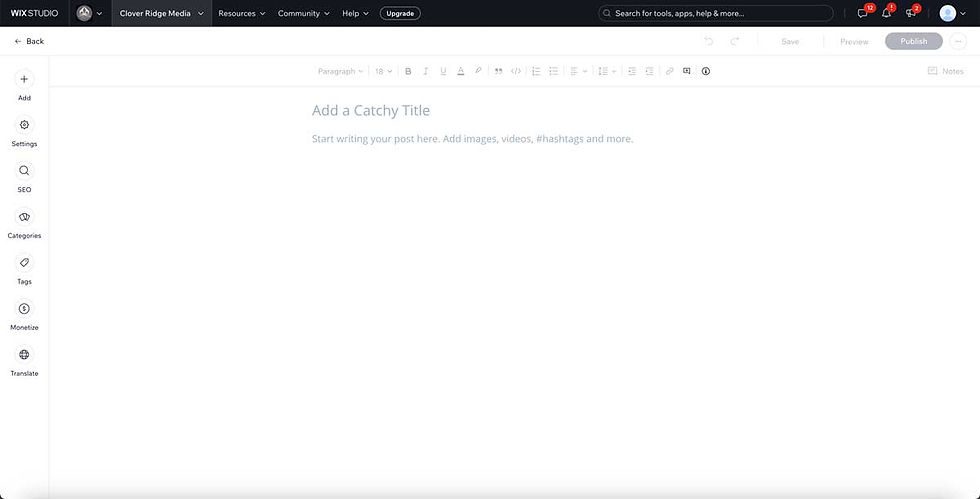Click the info circle icon in toolbar

point(706,71)
